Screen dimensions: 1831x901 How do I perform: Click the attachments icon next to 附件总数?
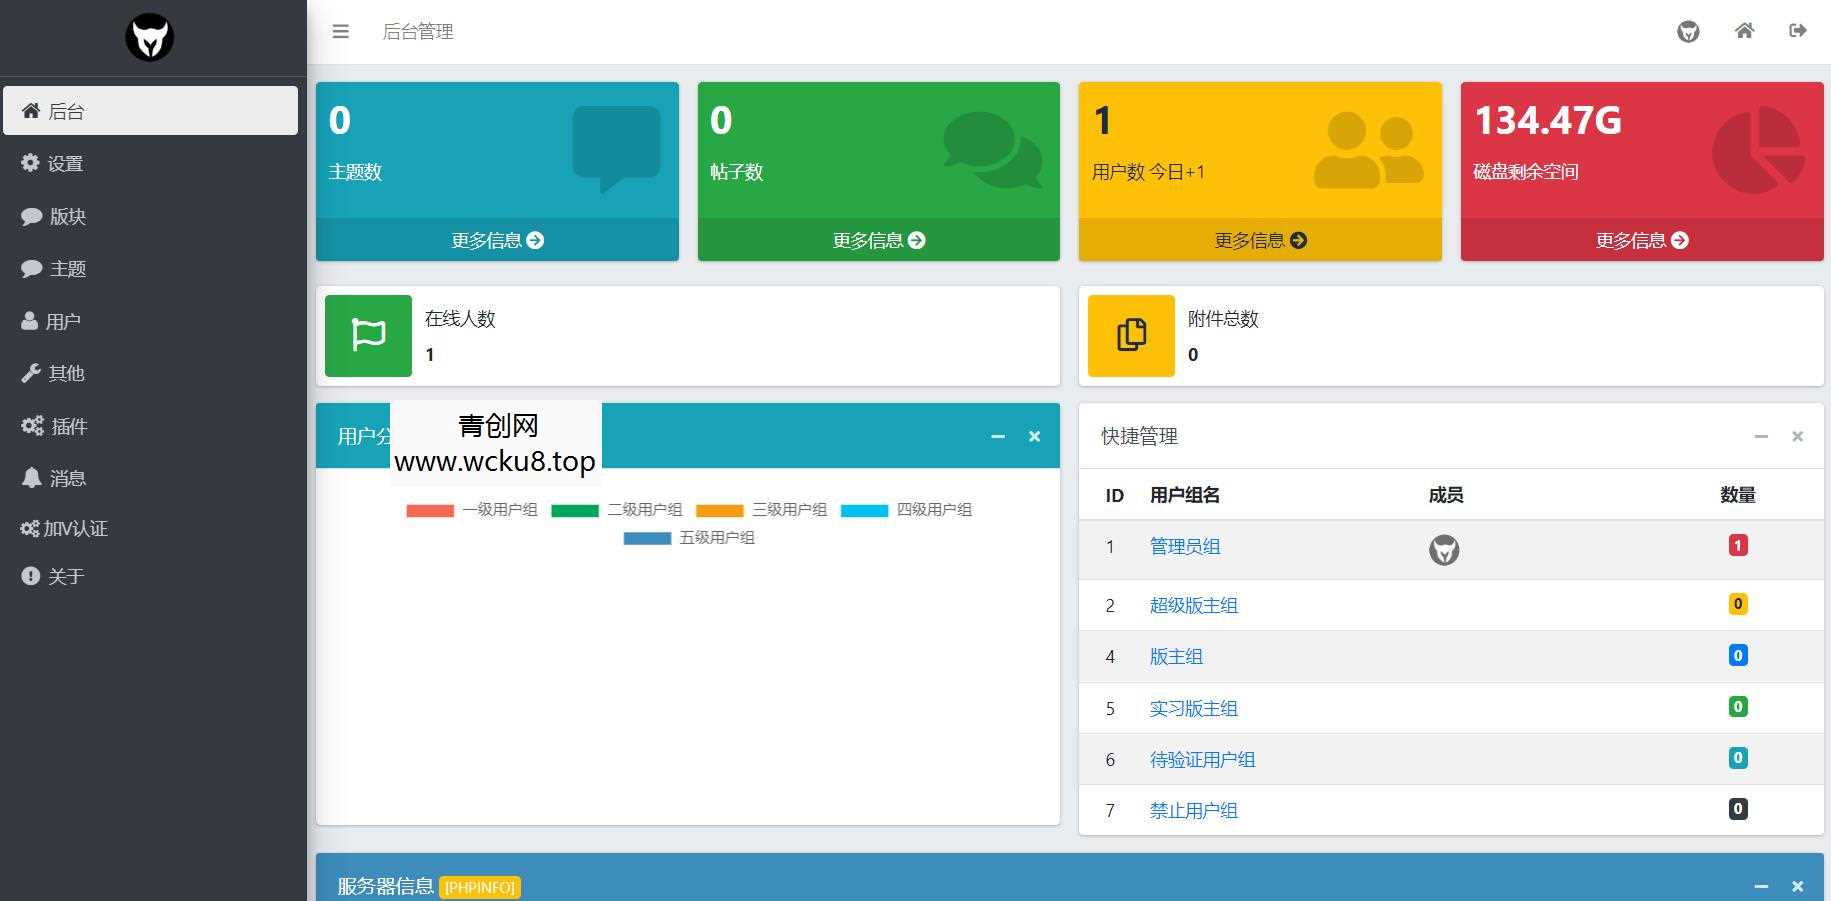[x=1130, y=336]
